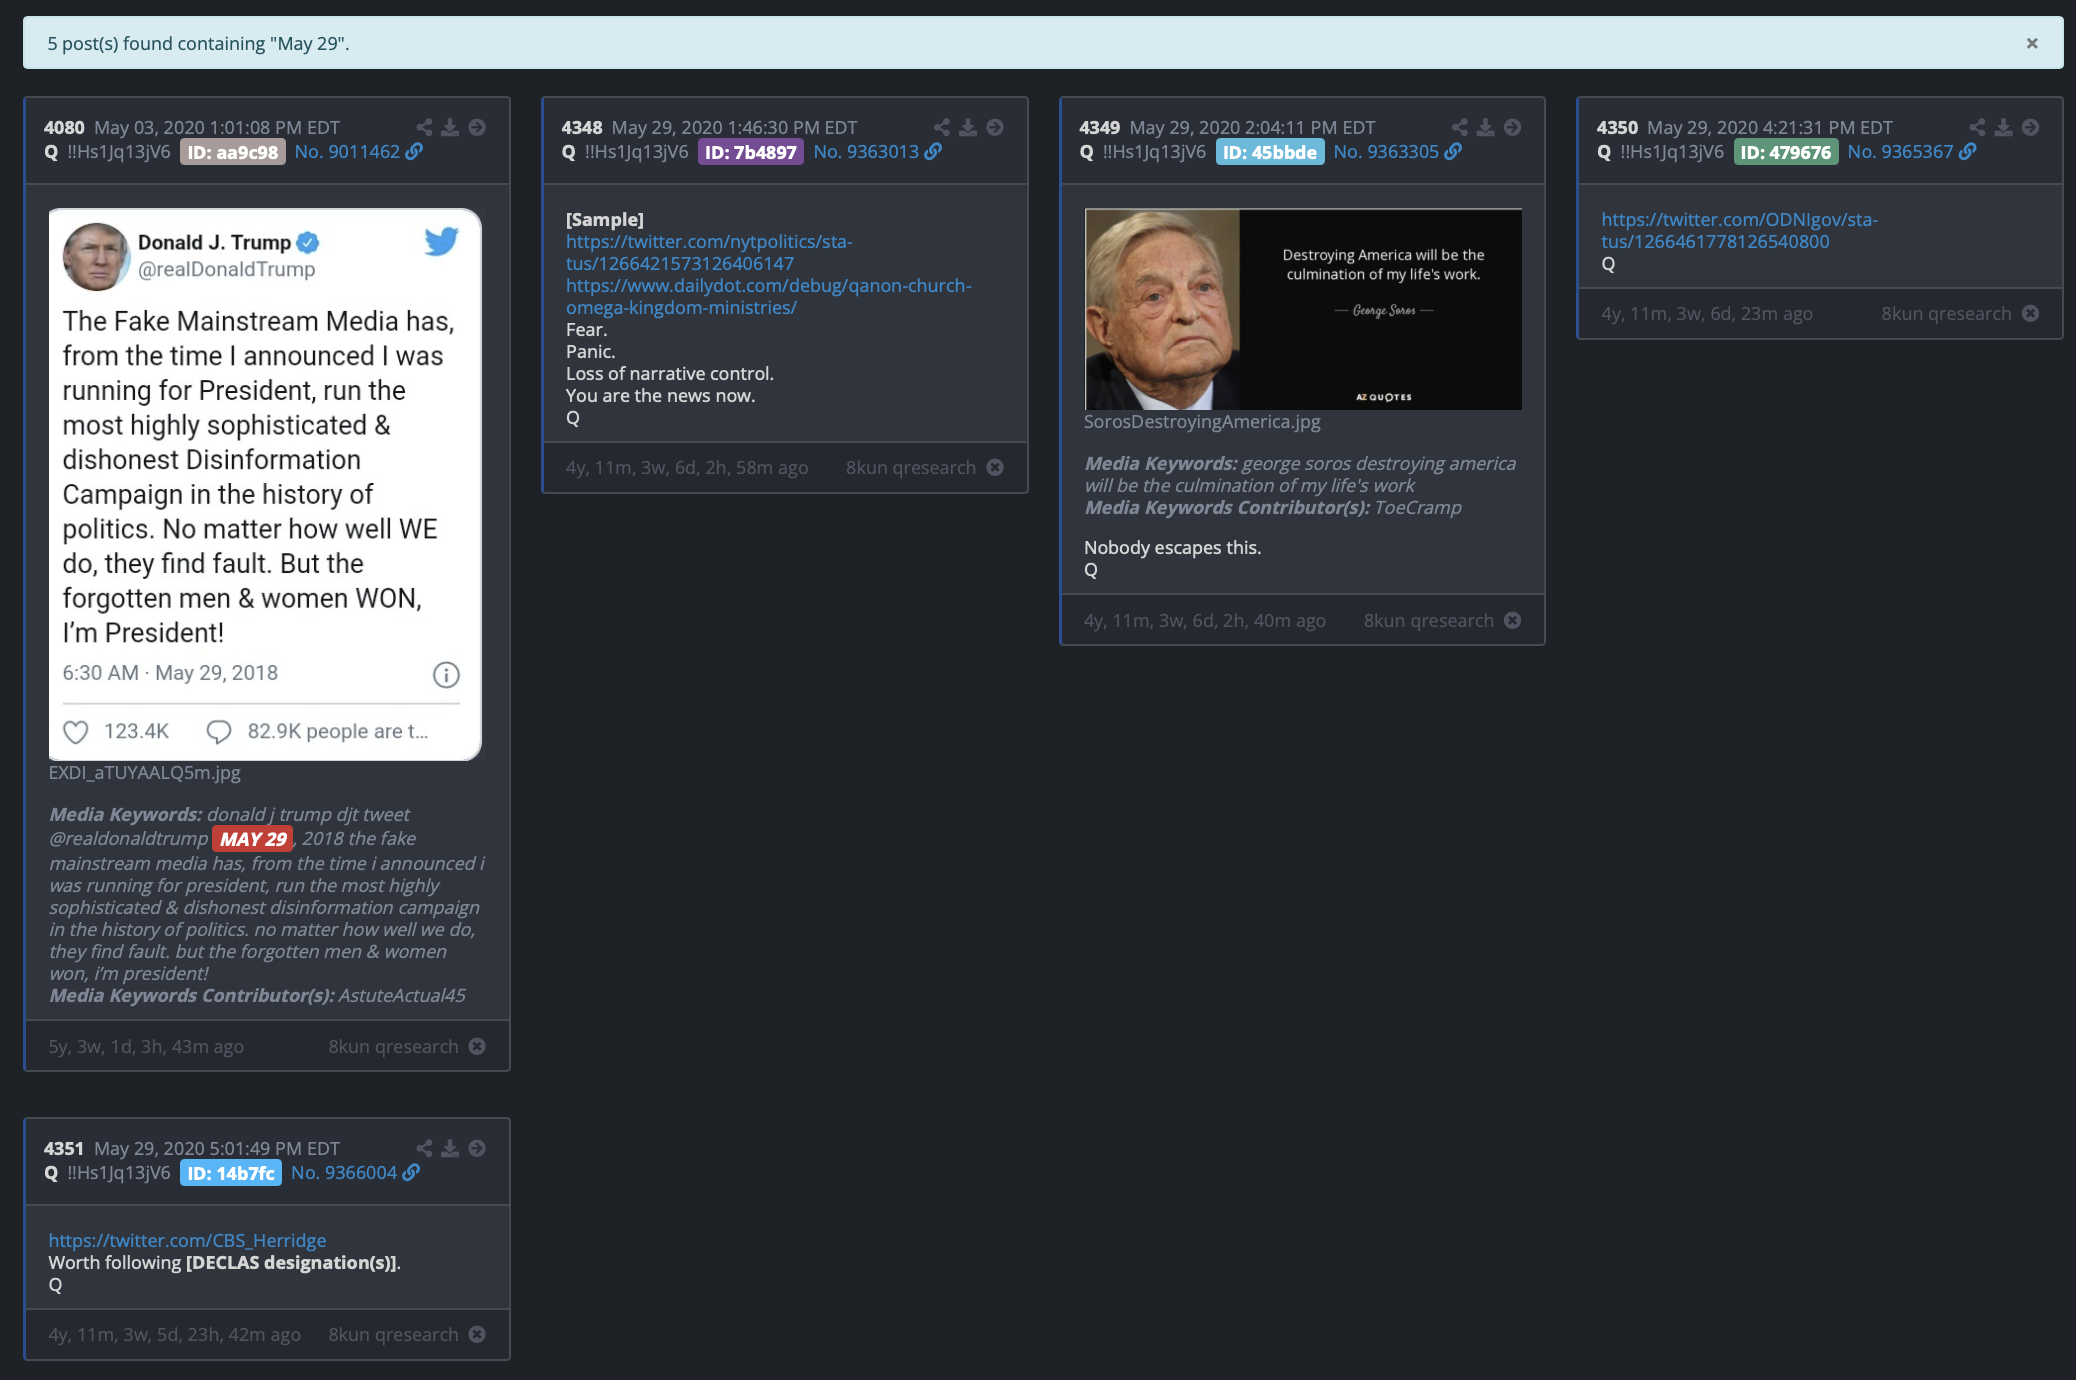Click file name EXDI_aTUYAALQ5m.jpg

(x=145, y=772)
